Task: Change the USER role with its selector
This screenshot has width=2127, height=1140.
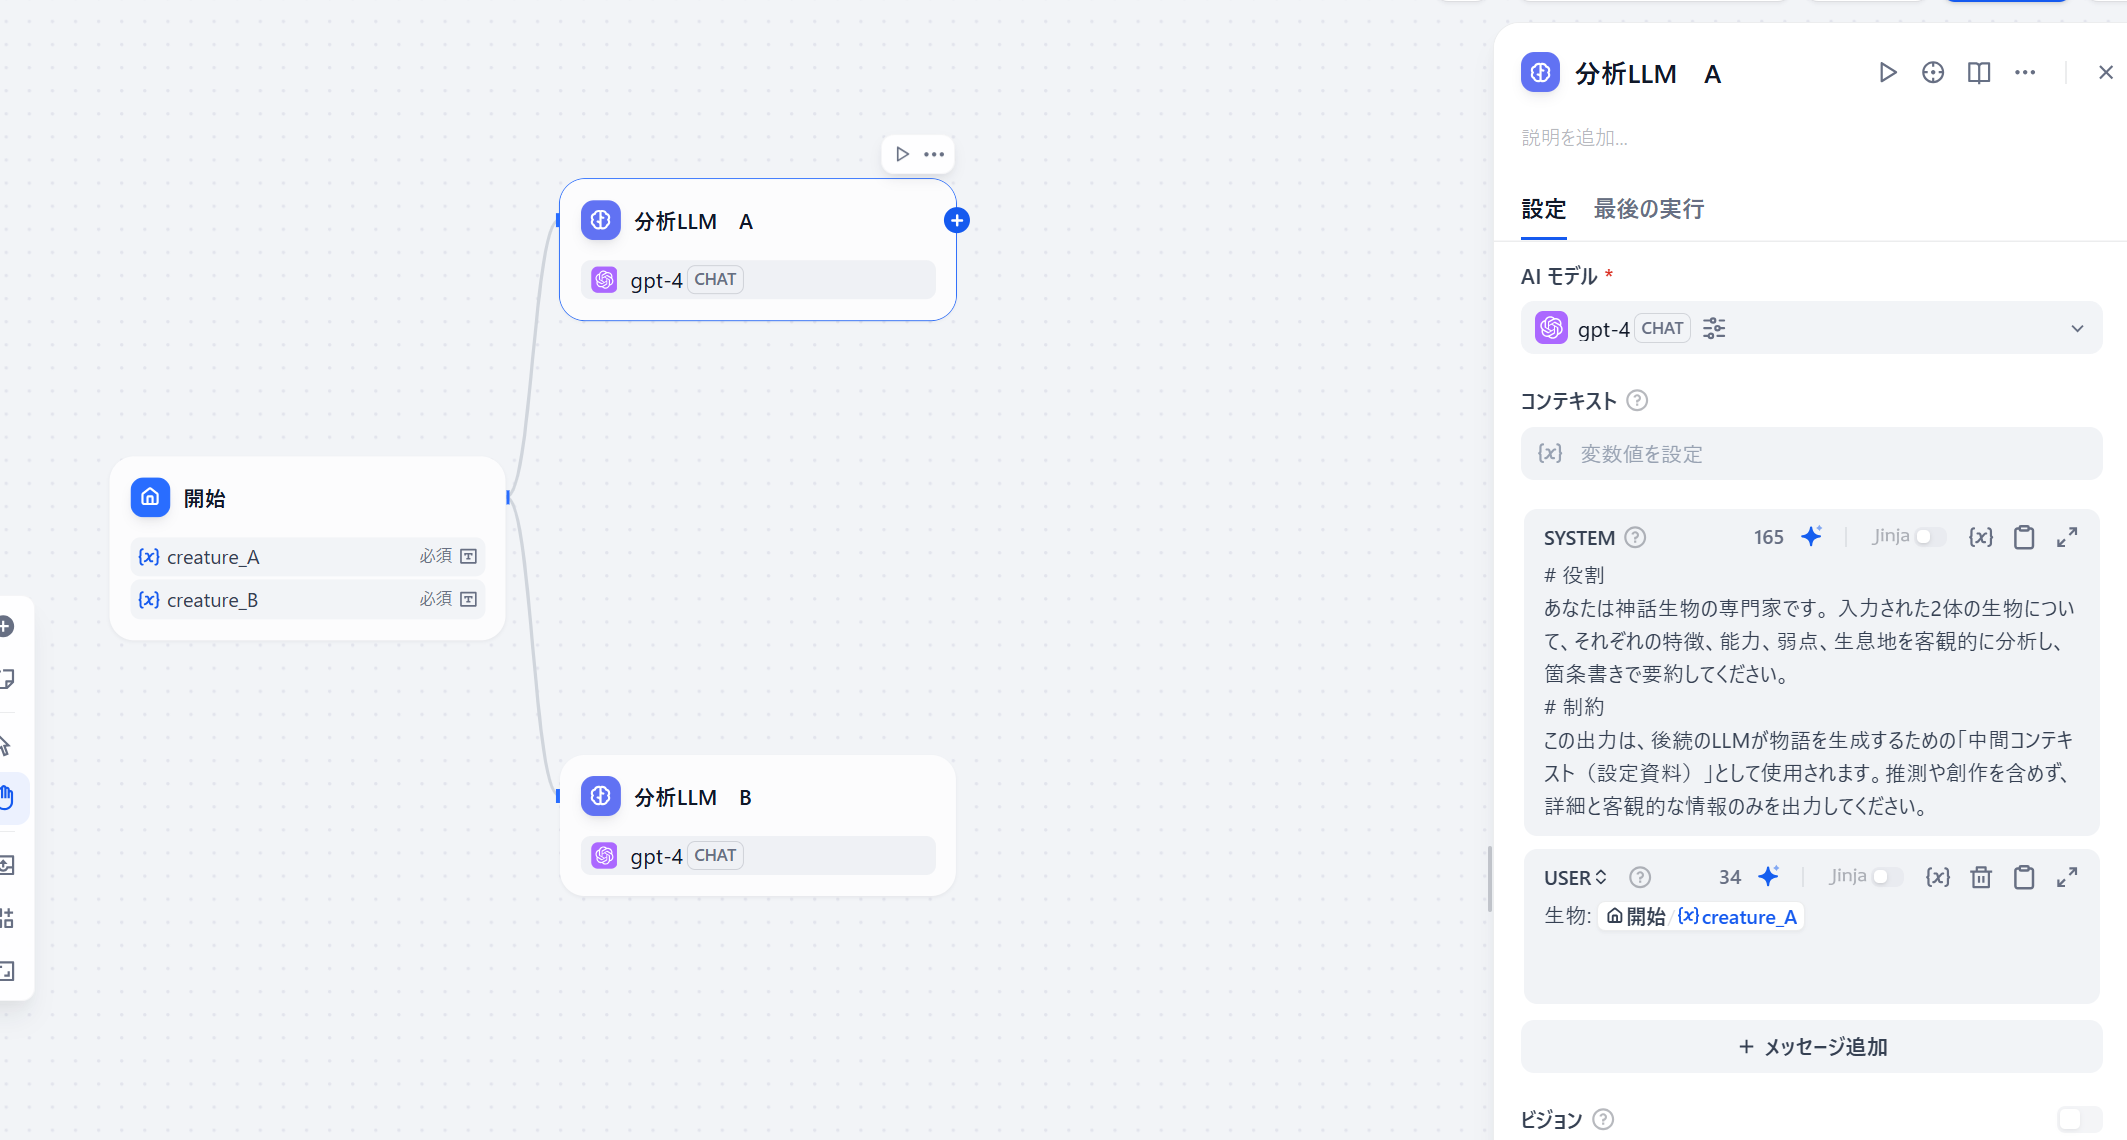Action: point(1575,877)
